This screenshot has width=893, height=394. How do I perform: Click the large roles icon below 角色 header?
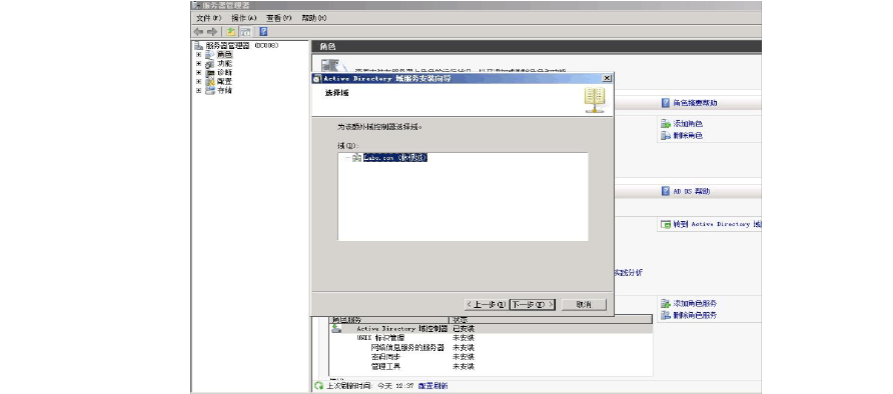(333, 66)
